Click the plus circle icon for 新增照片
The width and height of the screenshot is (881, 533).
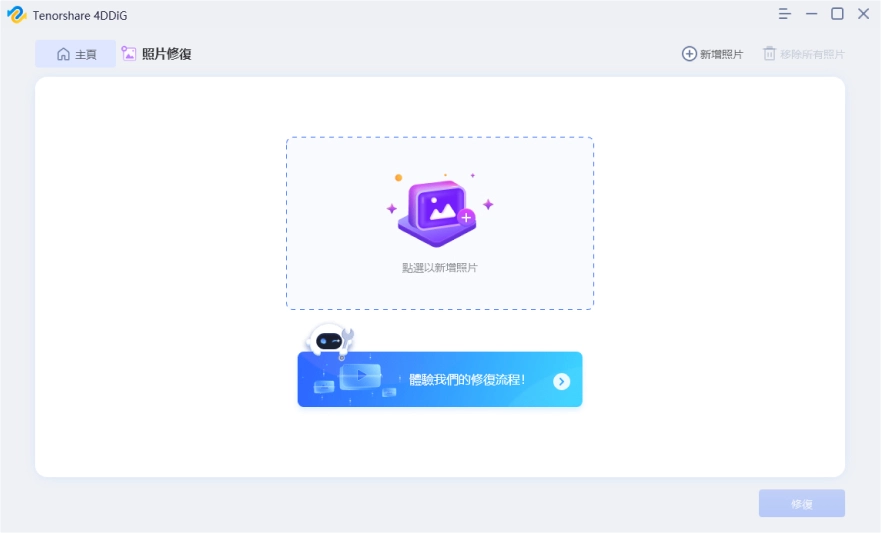(689, 54)
